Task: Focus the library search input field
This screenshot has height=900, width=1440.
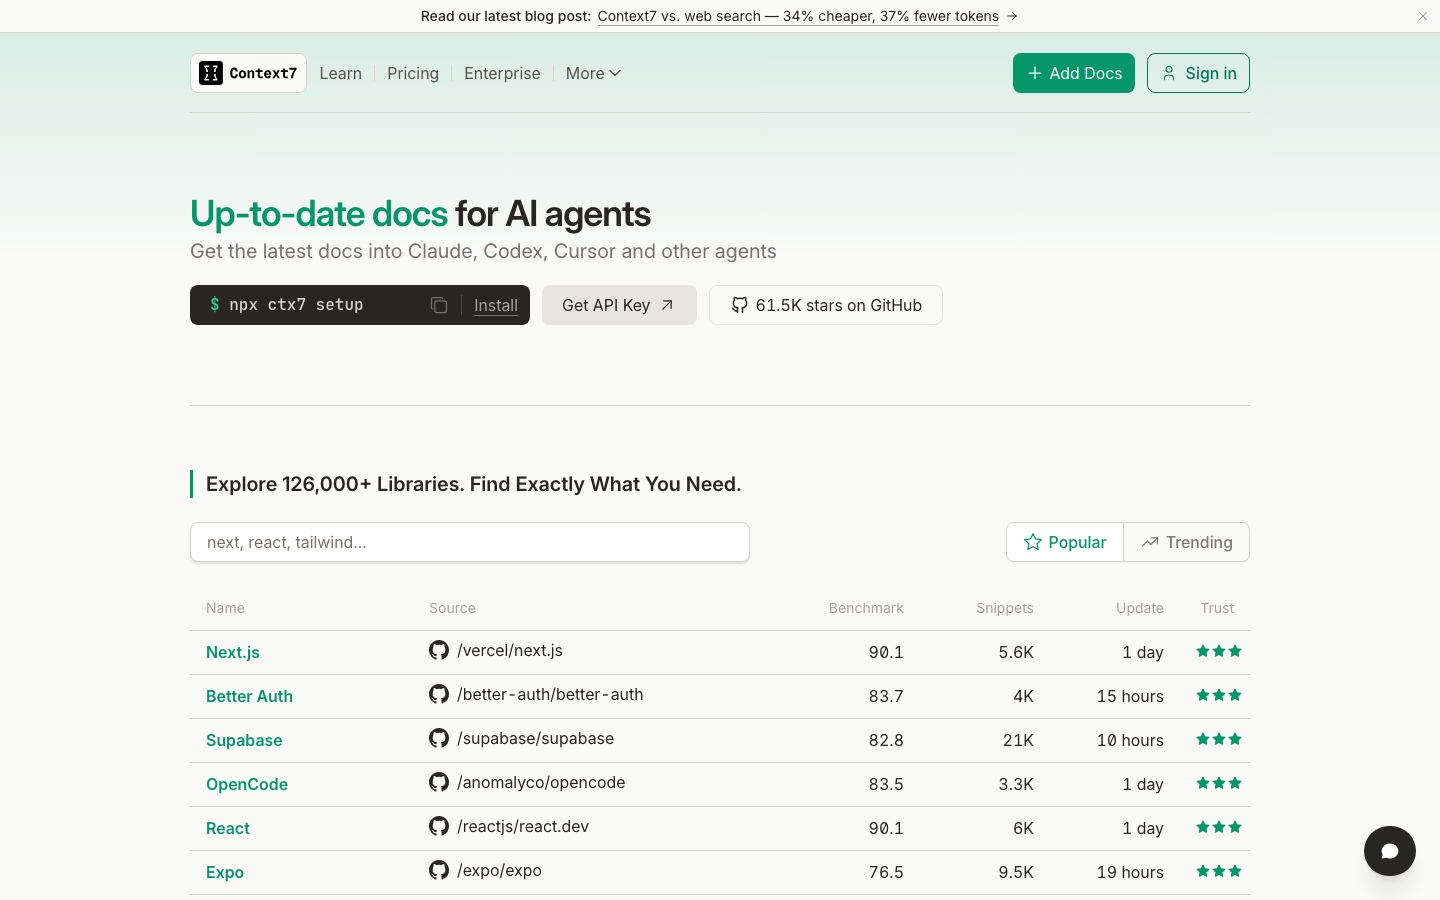Action: click(x=470, y=542)
